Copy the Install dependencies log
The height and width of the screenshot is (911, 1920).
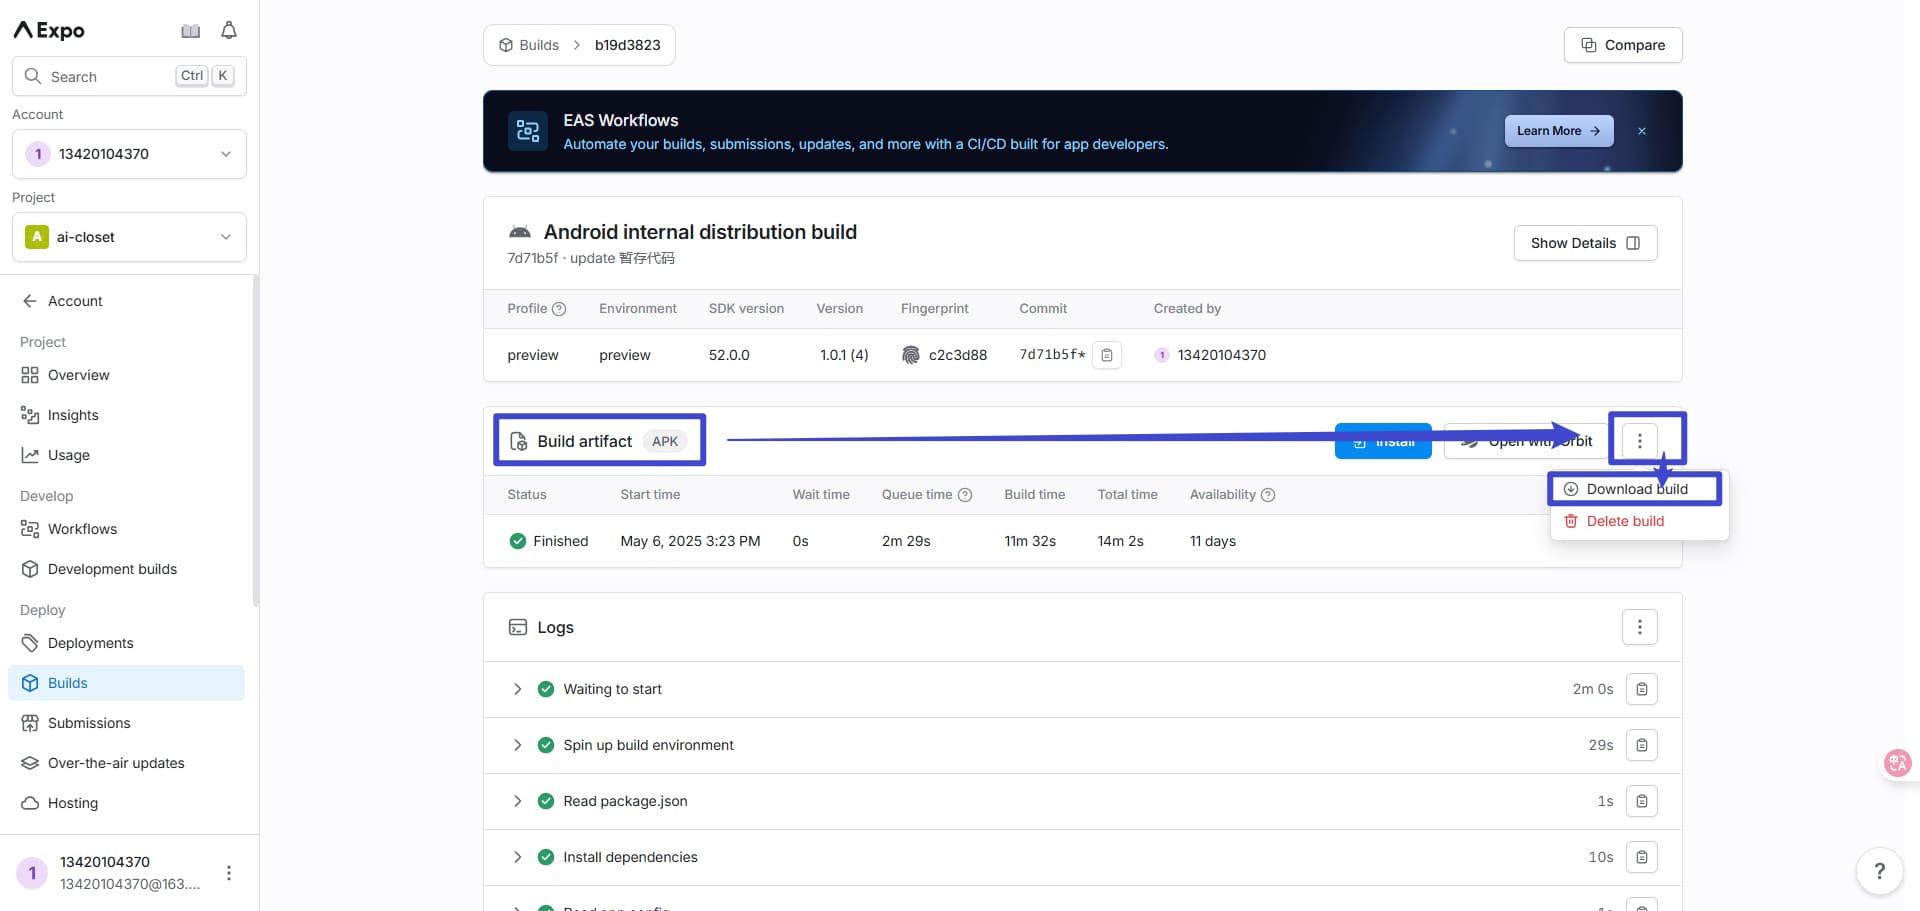pos(1641,857)
